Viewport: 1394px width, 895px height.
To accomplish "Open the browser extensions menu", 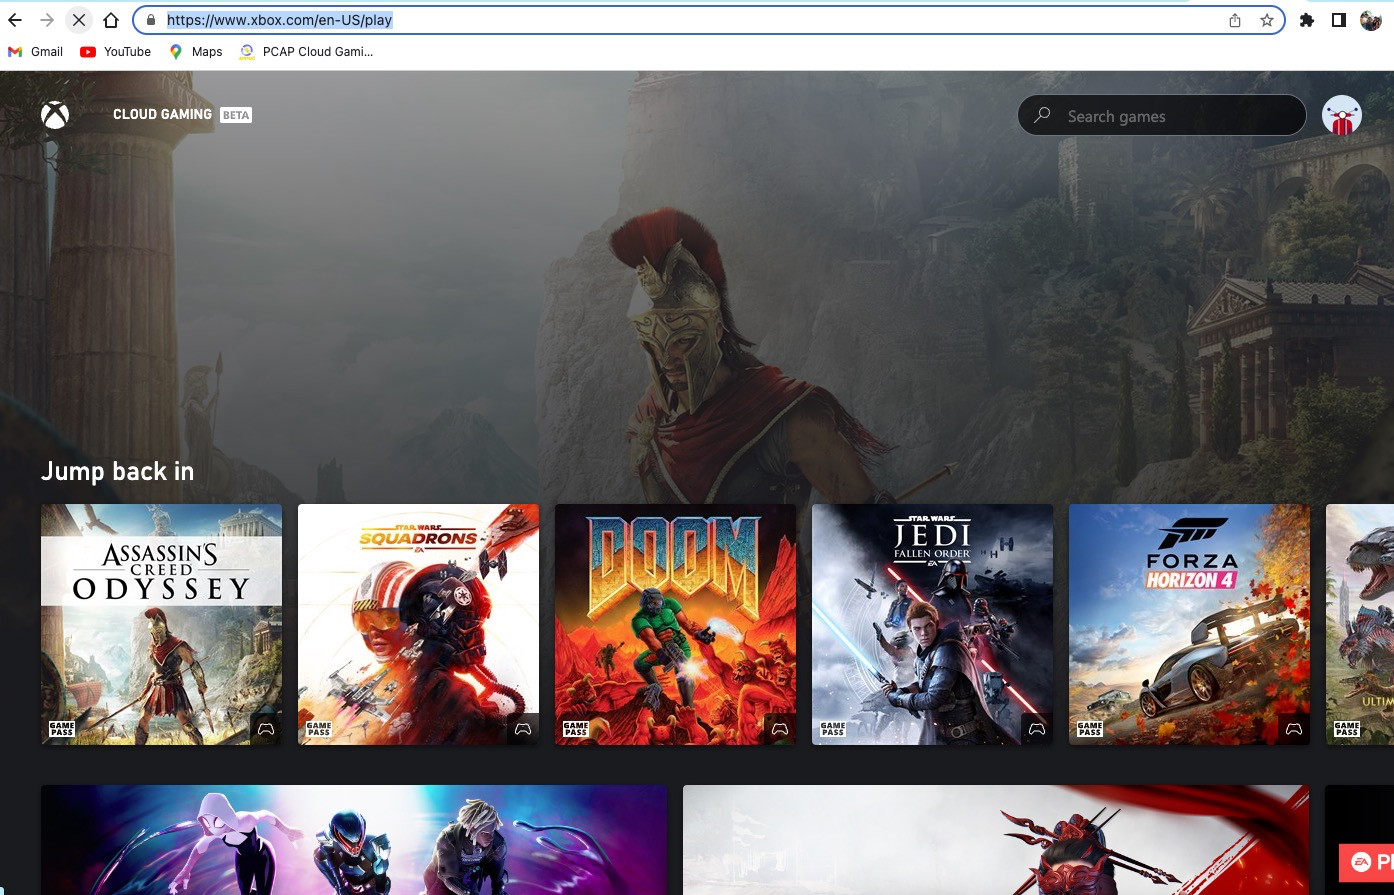I will tap(1306, 20).
